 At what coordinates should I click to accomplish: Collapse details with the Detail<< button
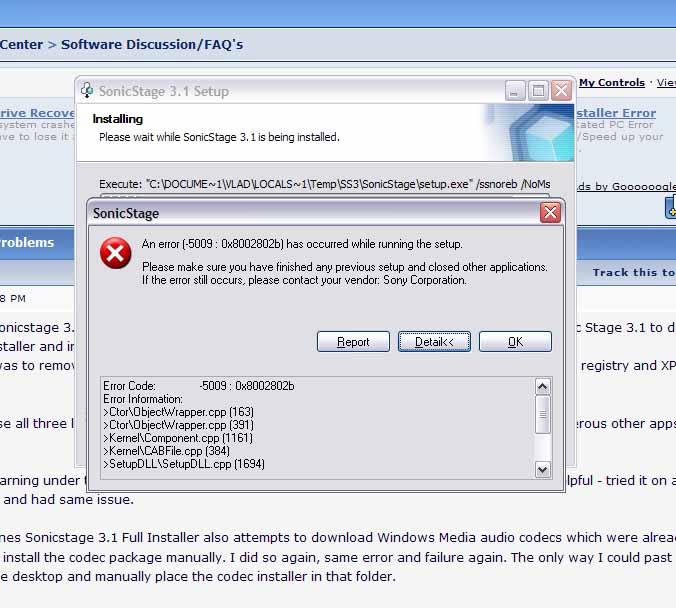tap(434, 342)
